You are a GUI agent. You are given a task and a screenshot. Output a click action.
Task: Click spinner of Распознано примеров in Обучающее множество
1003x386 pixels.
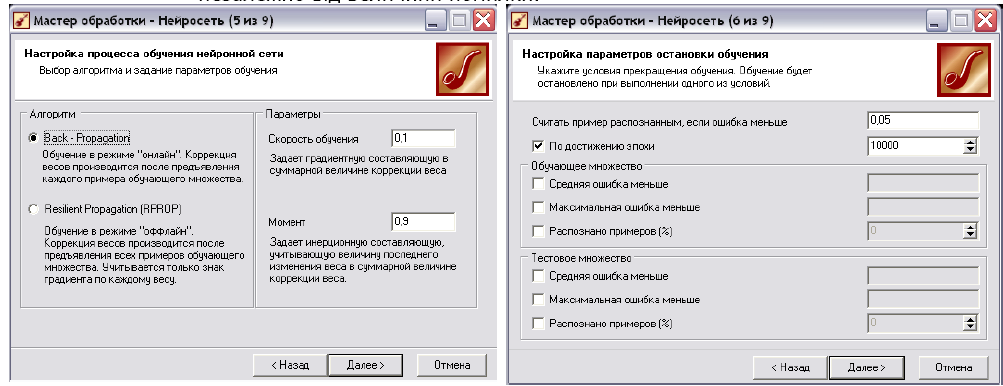[971, 230]
